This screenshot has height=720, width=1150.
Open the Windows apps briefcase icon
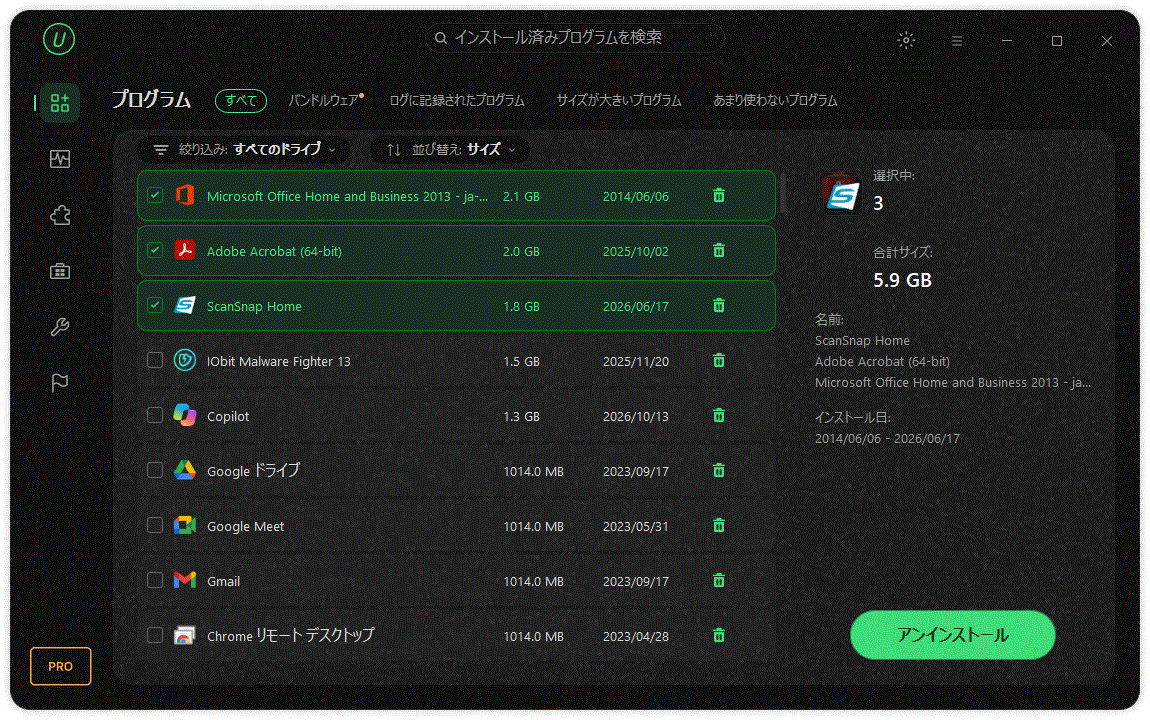59,271
